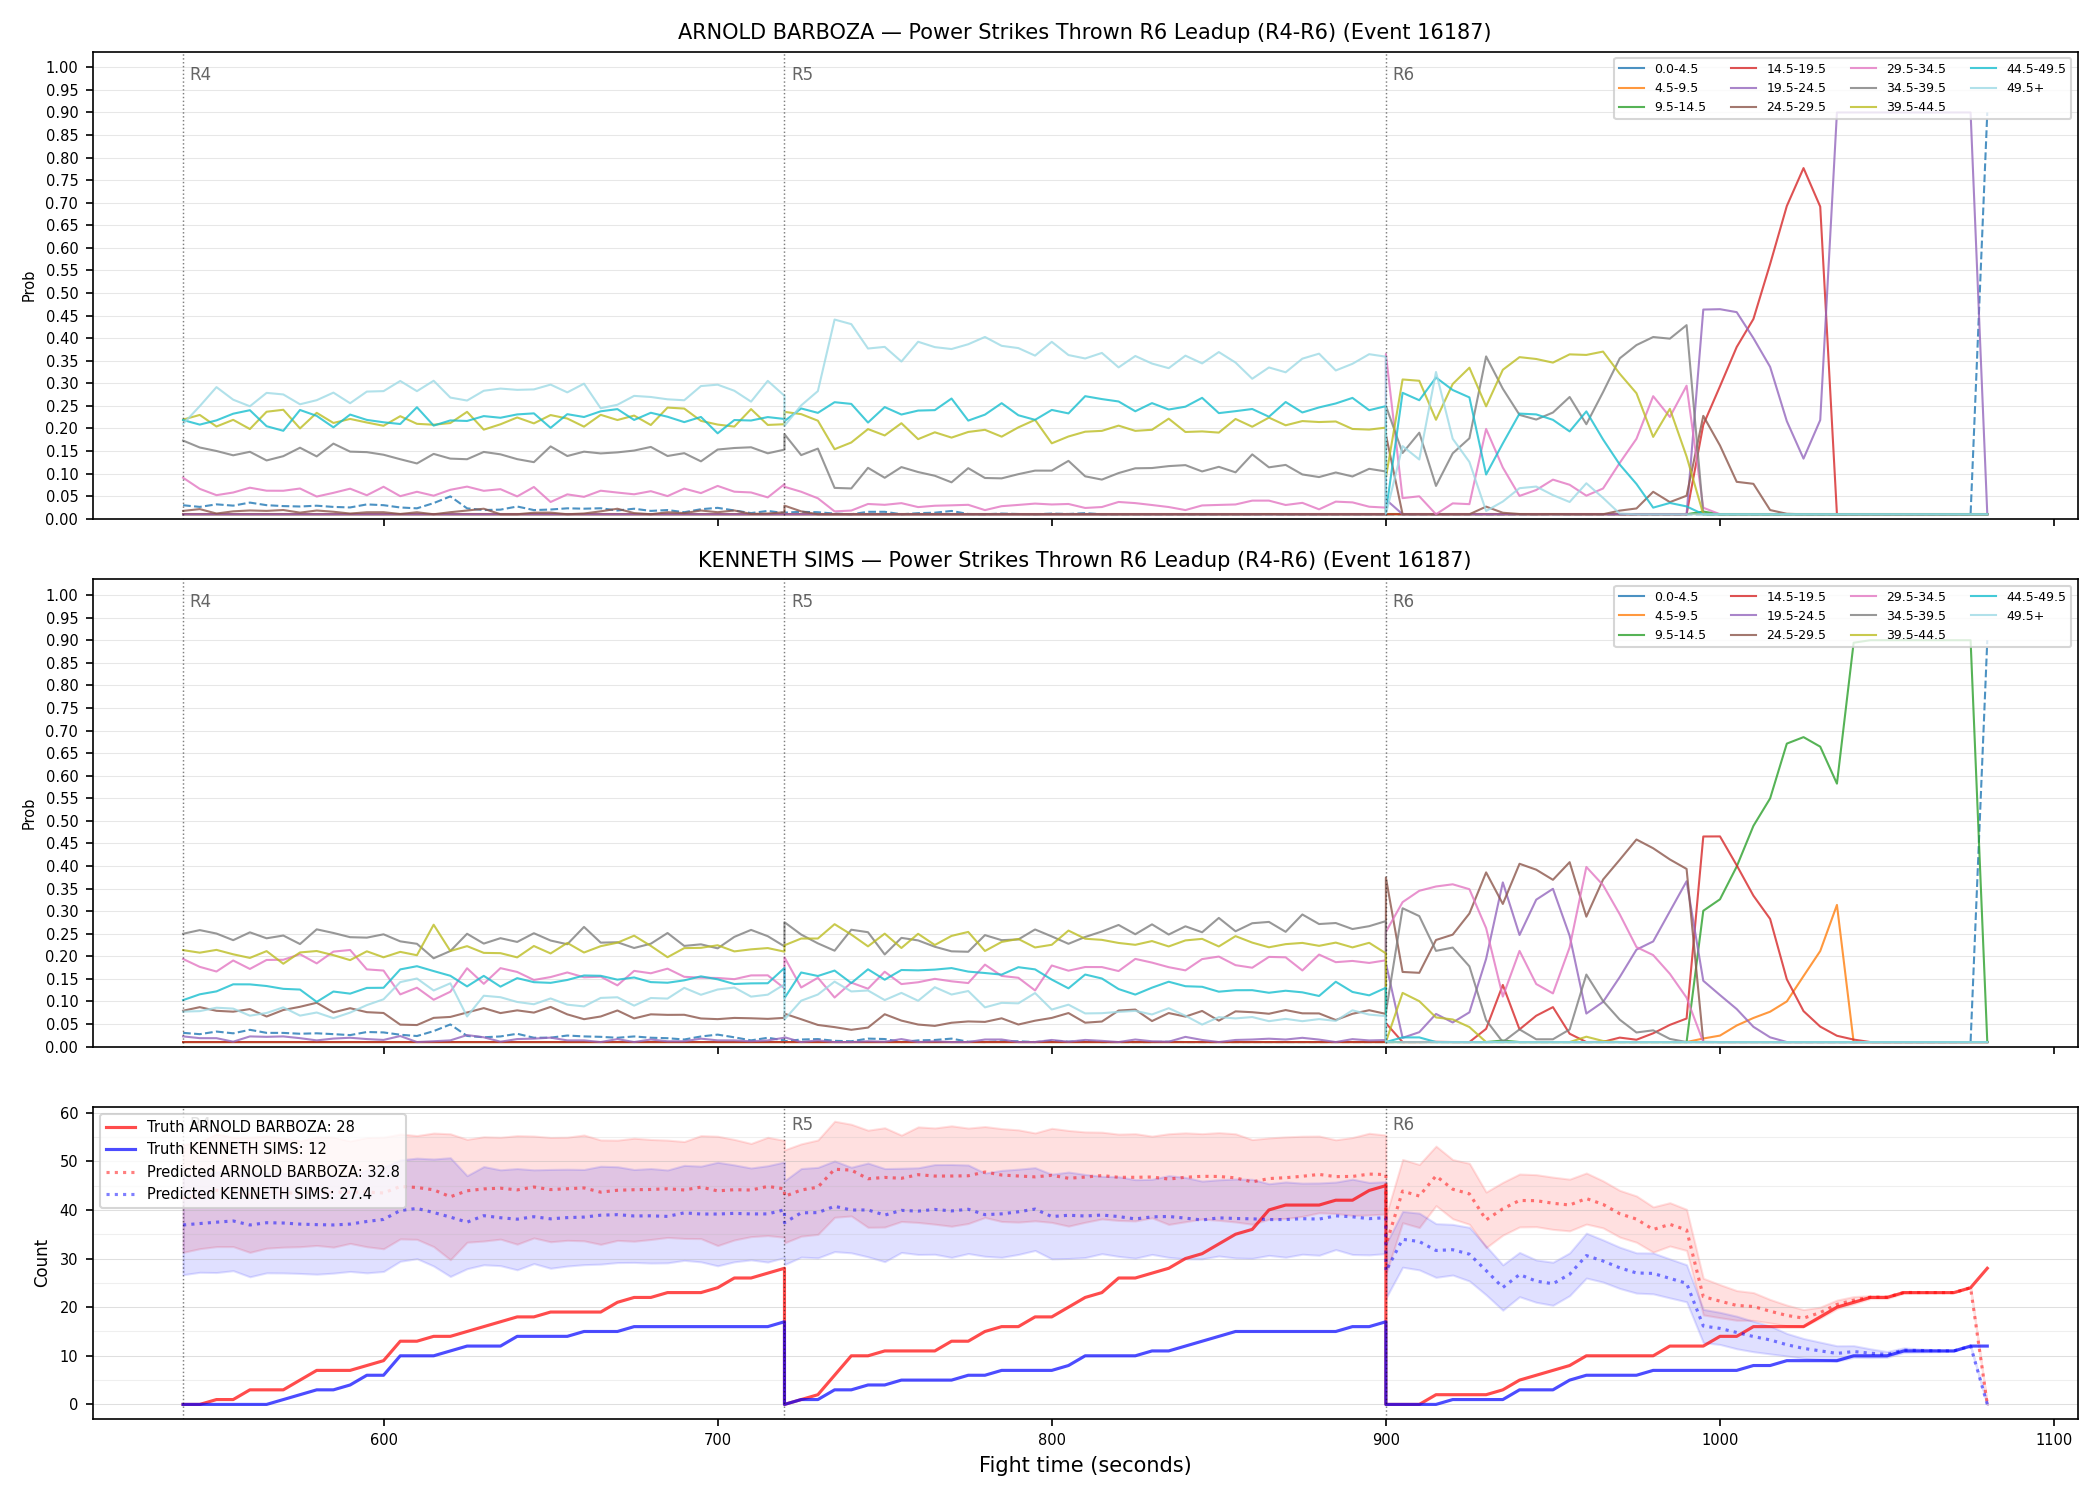Click the 1.00 Prob tick in the Barboza chart
Viewport: 2100px width, 1500px height.
click(62, 68)
